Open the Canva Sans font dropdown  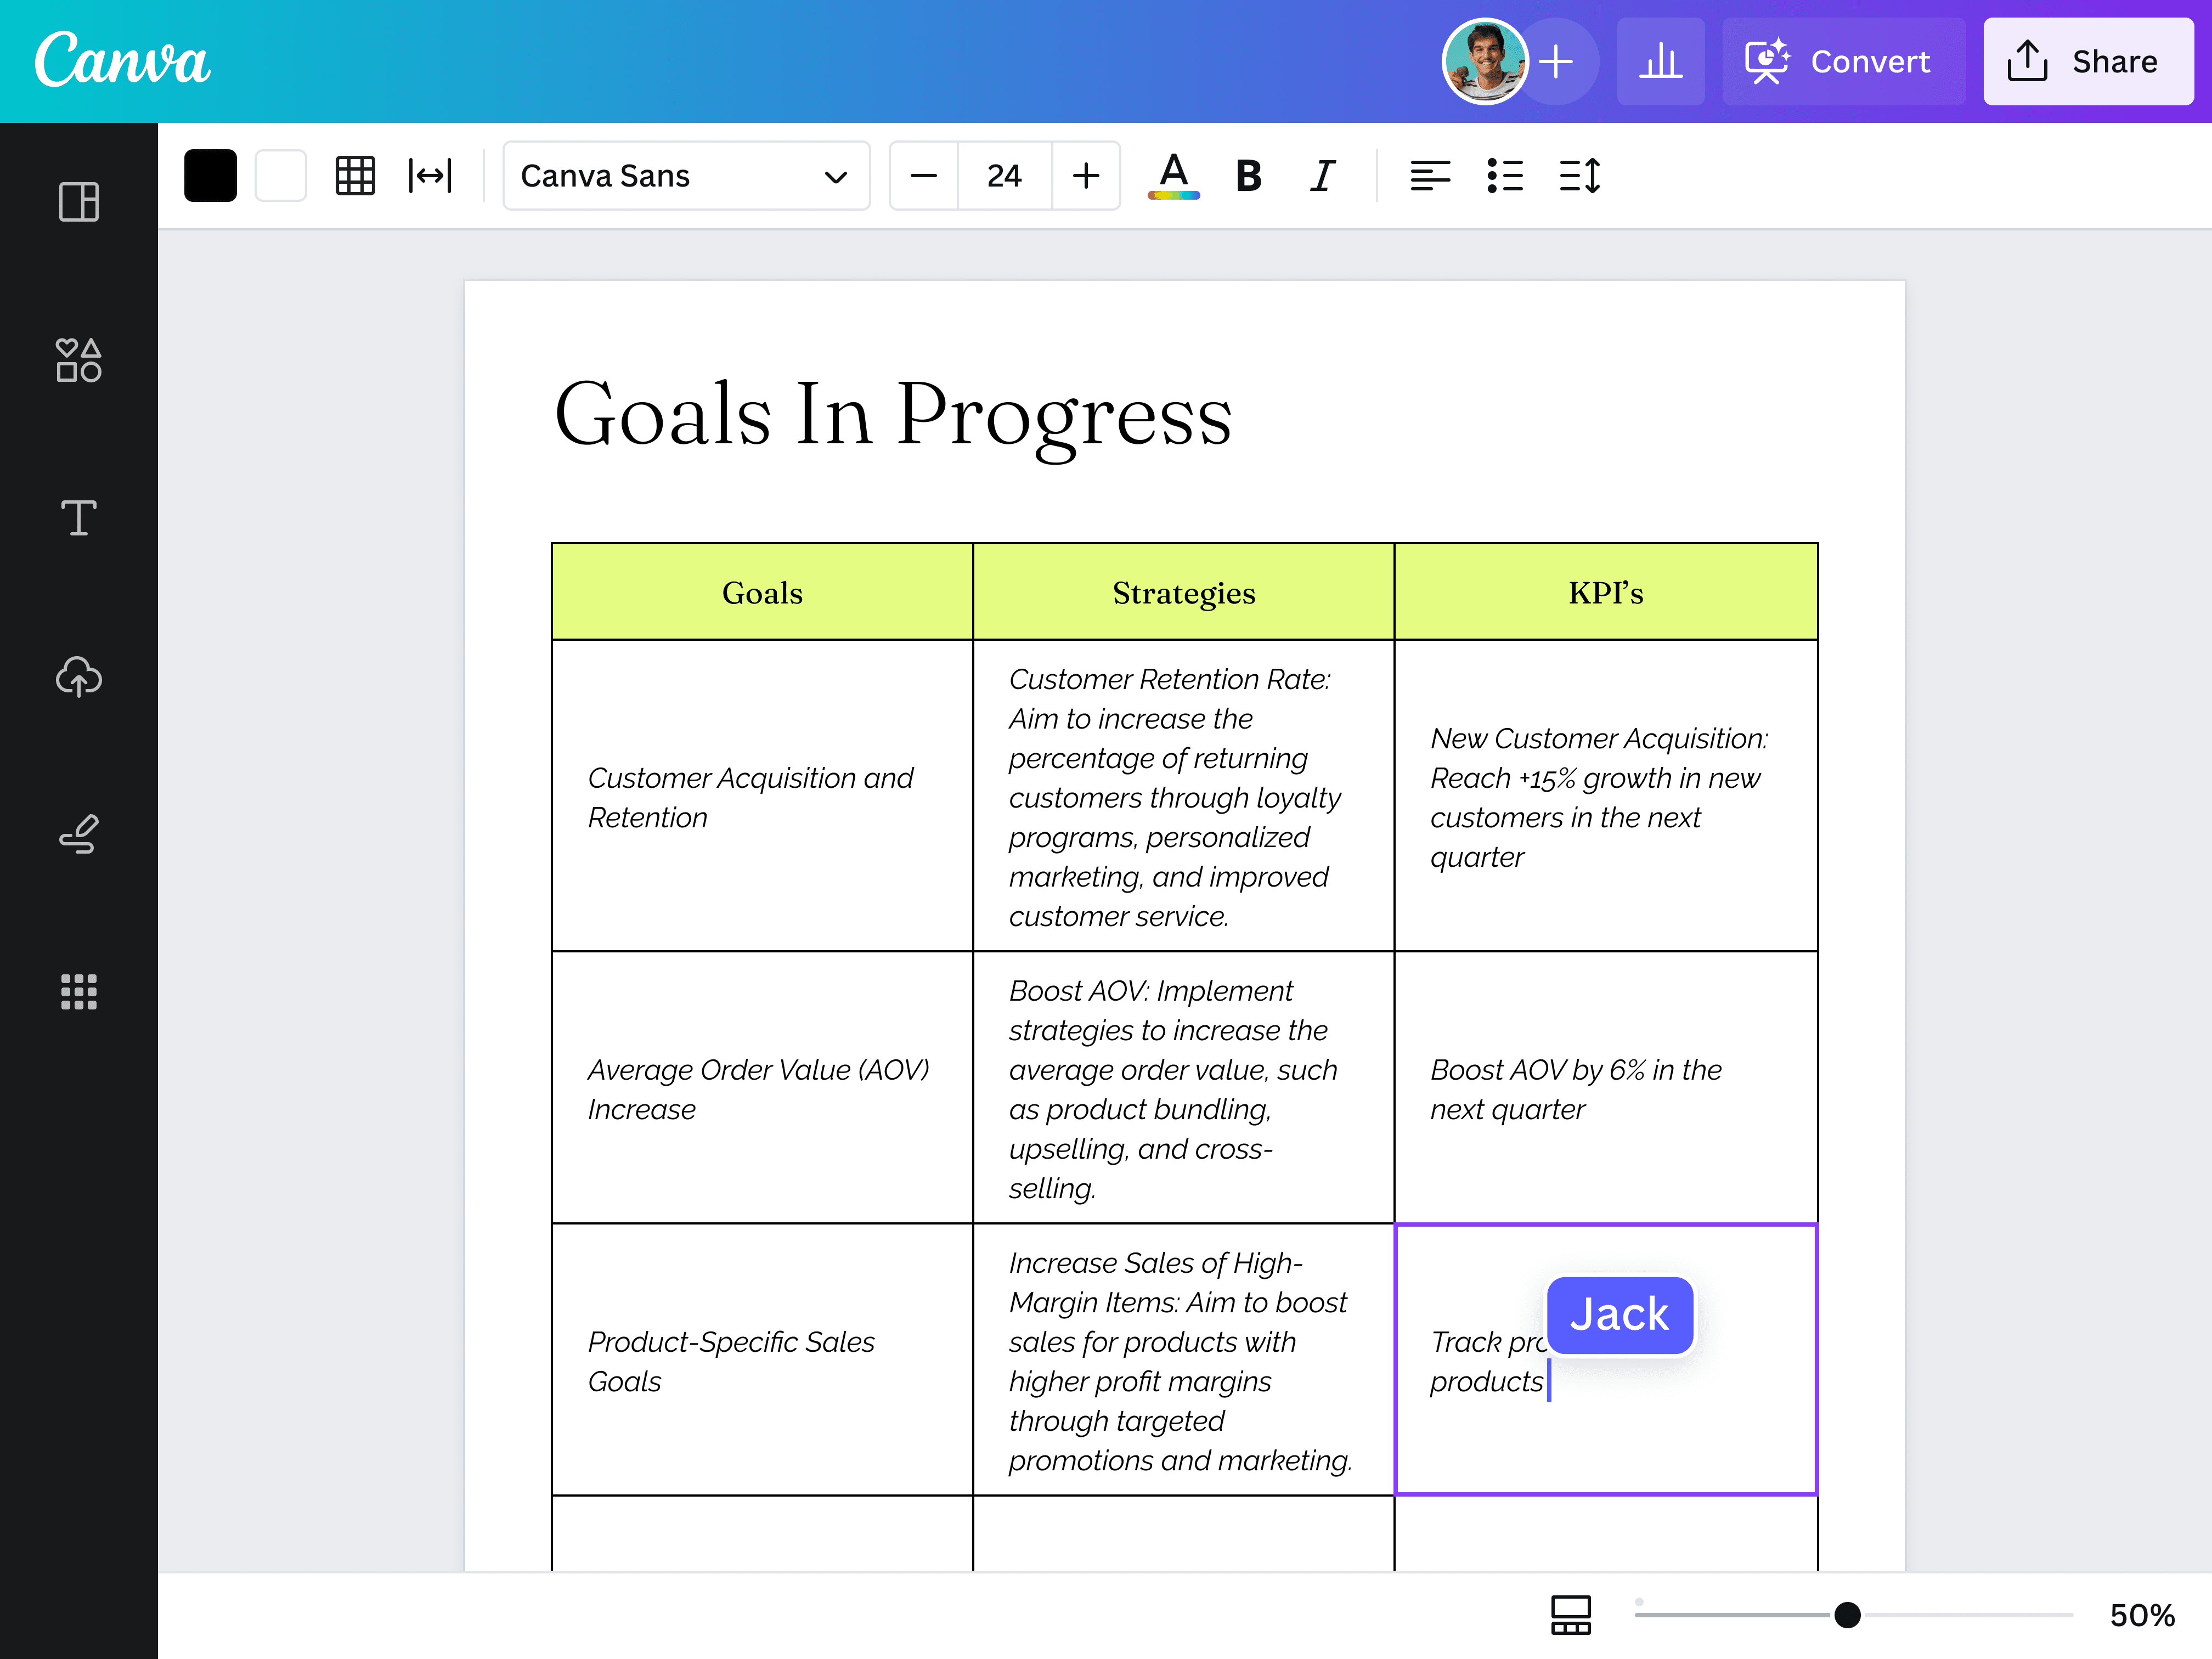point(686,176)
